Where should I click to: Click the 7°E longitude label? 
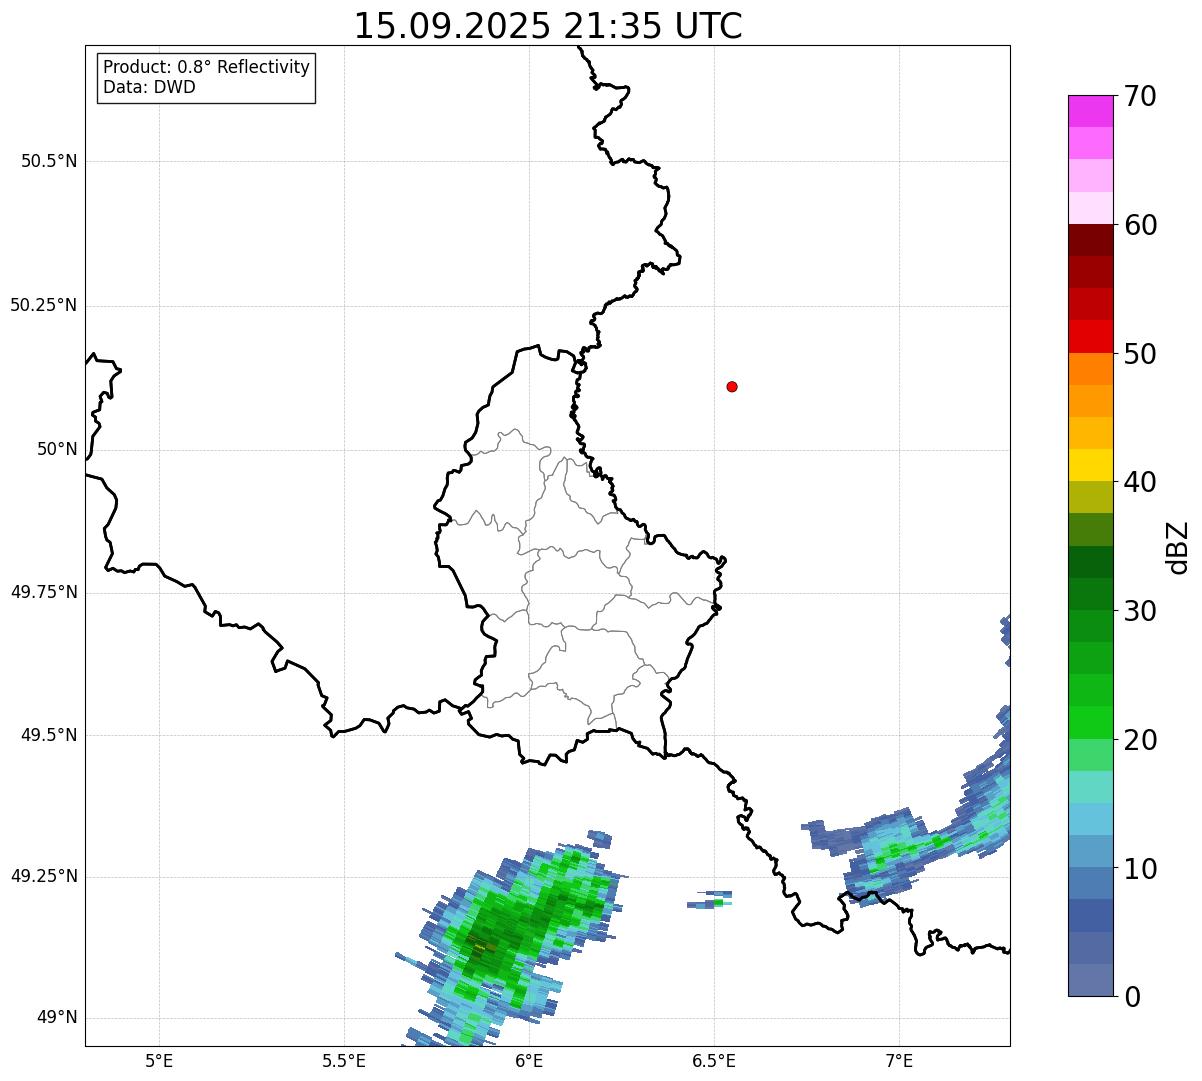click(899, 1060)
